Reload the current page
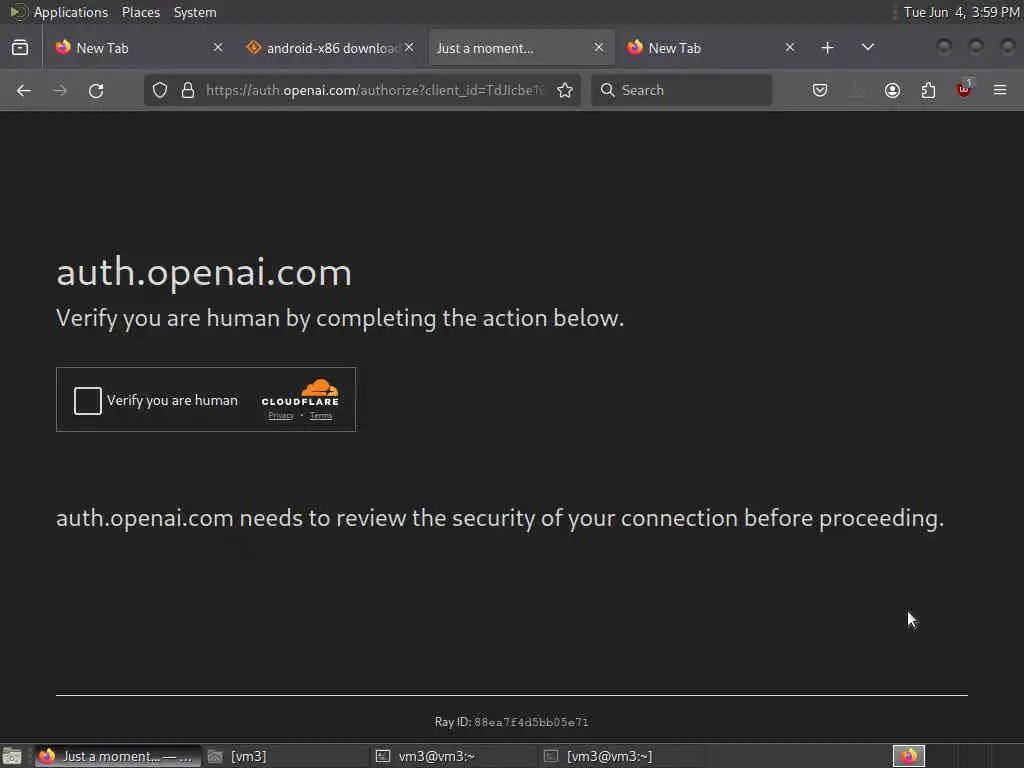 (96, 90)
